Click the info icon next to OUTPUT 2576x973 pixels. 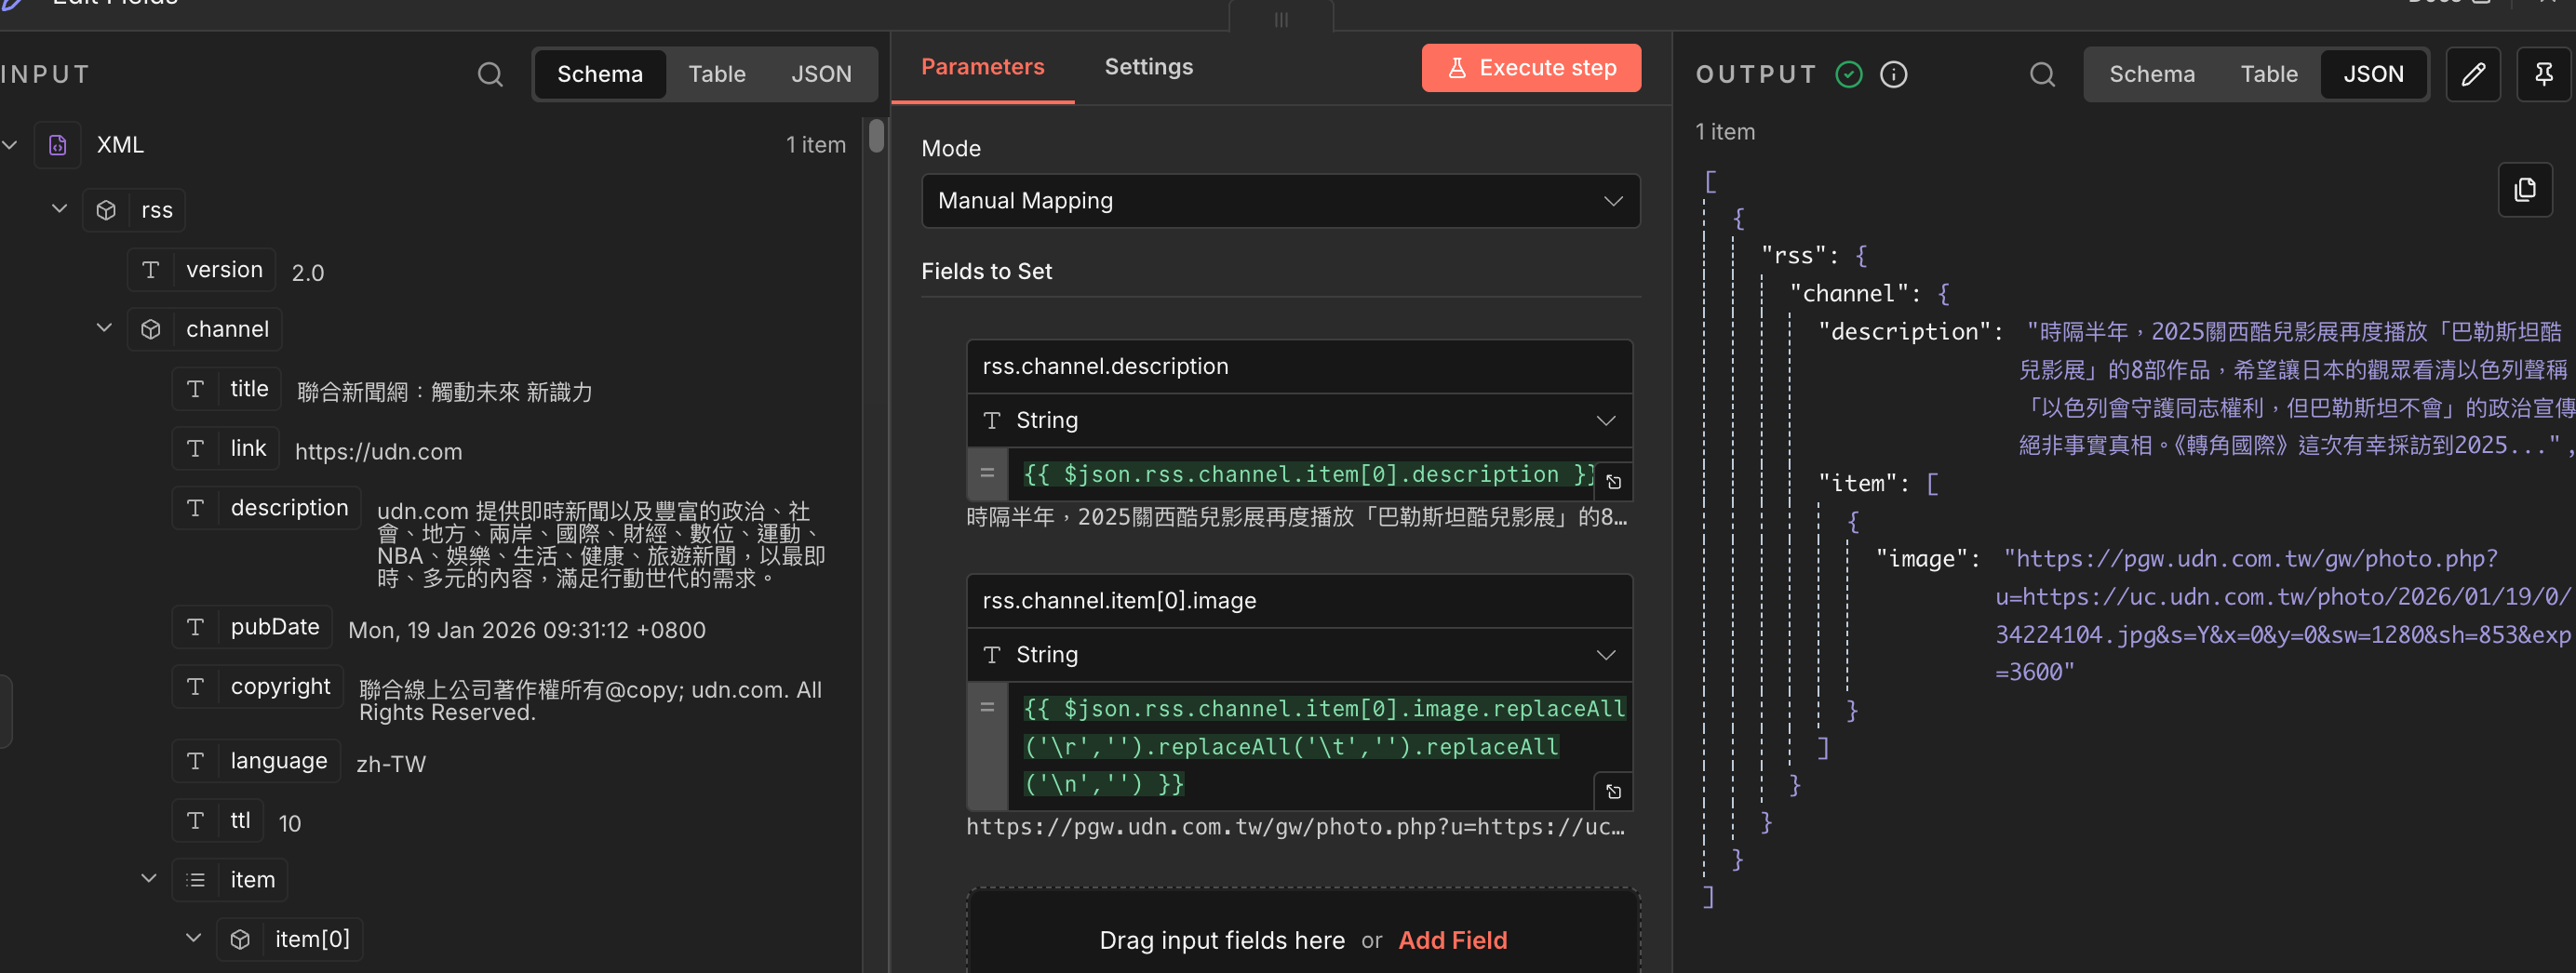1893,74
